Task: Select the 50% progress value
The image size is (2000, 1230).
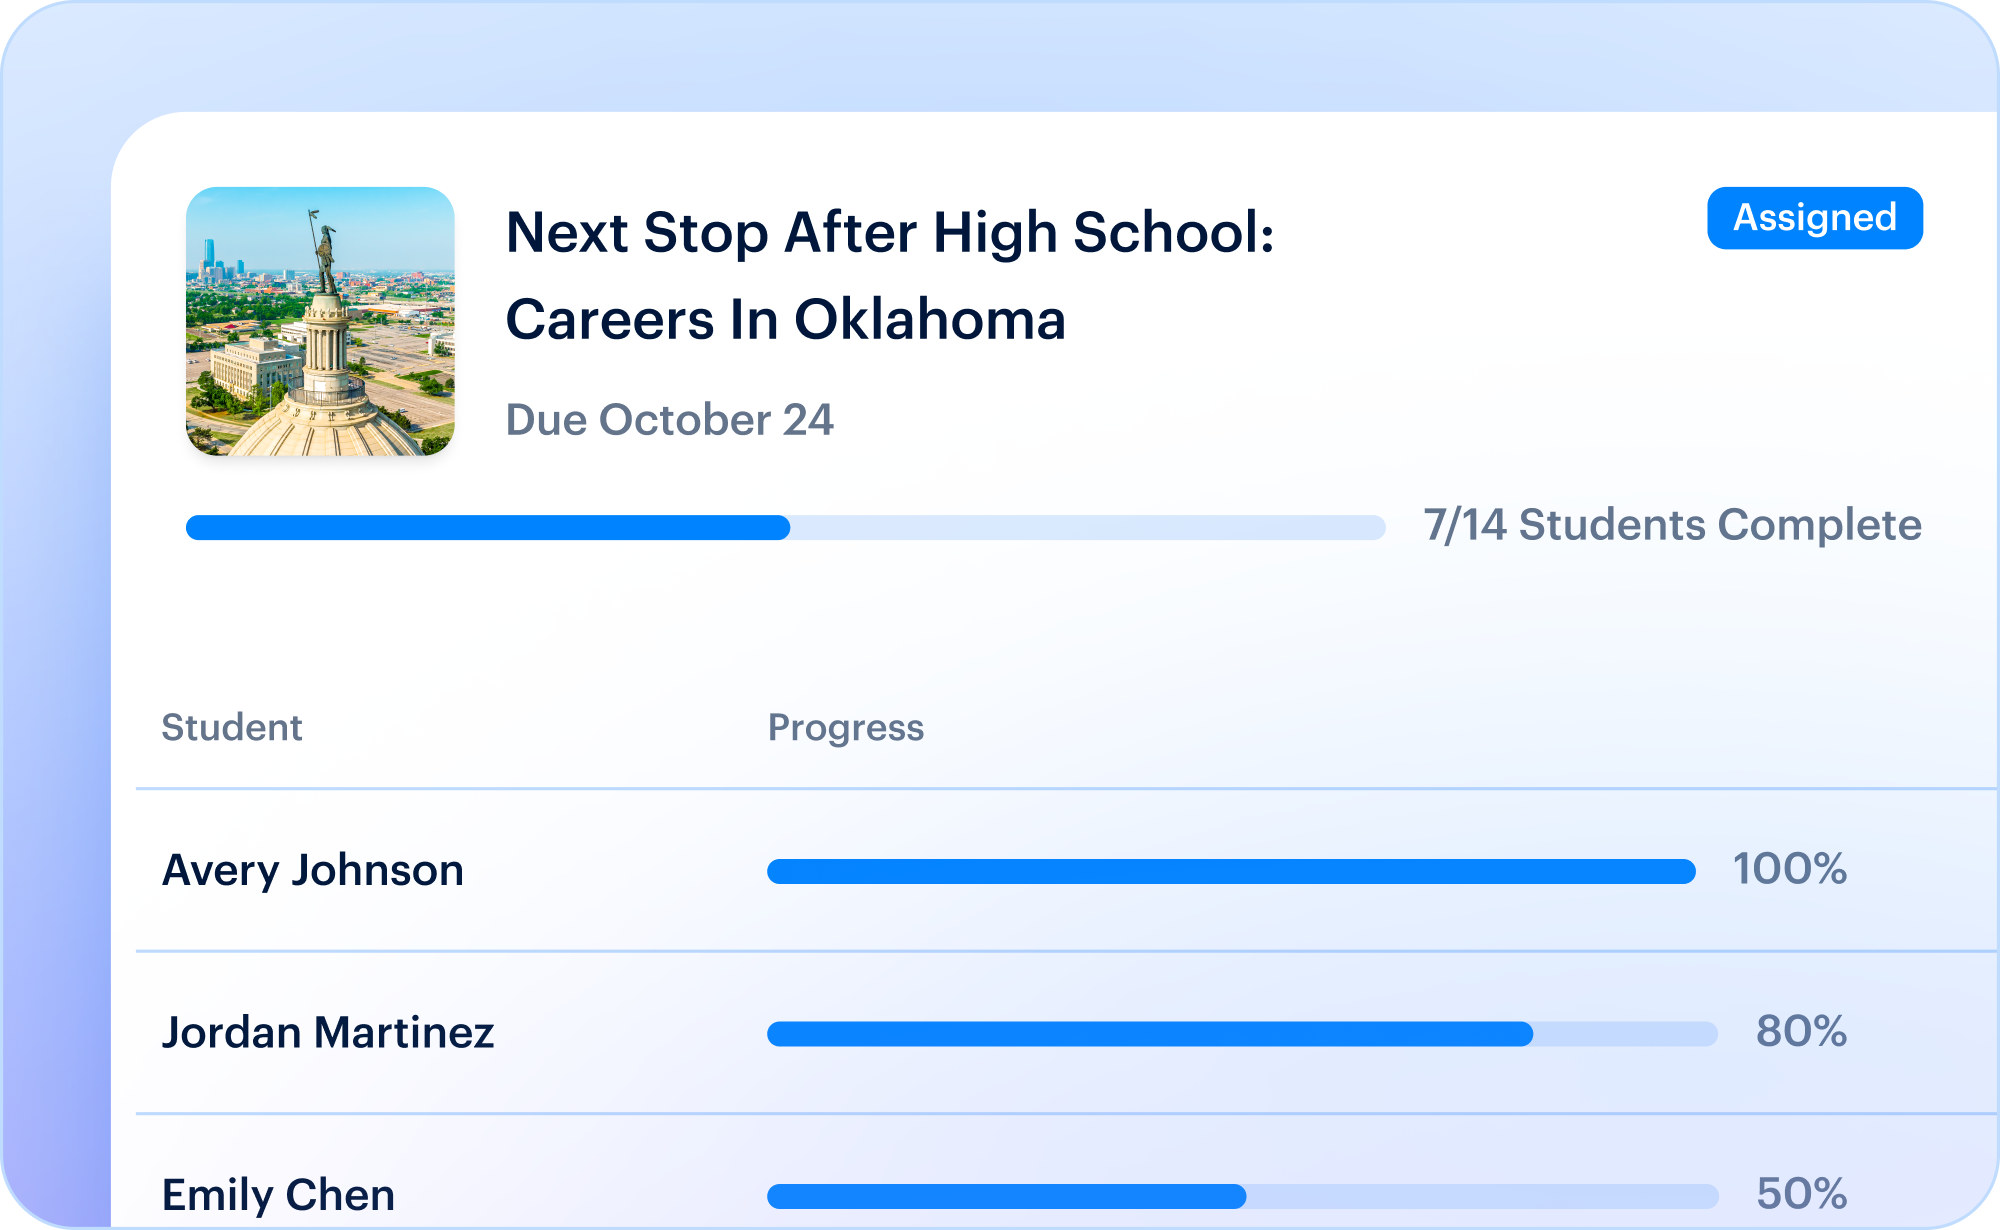Action: click(x=1801, y=1194)
